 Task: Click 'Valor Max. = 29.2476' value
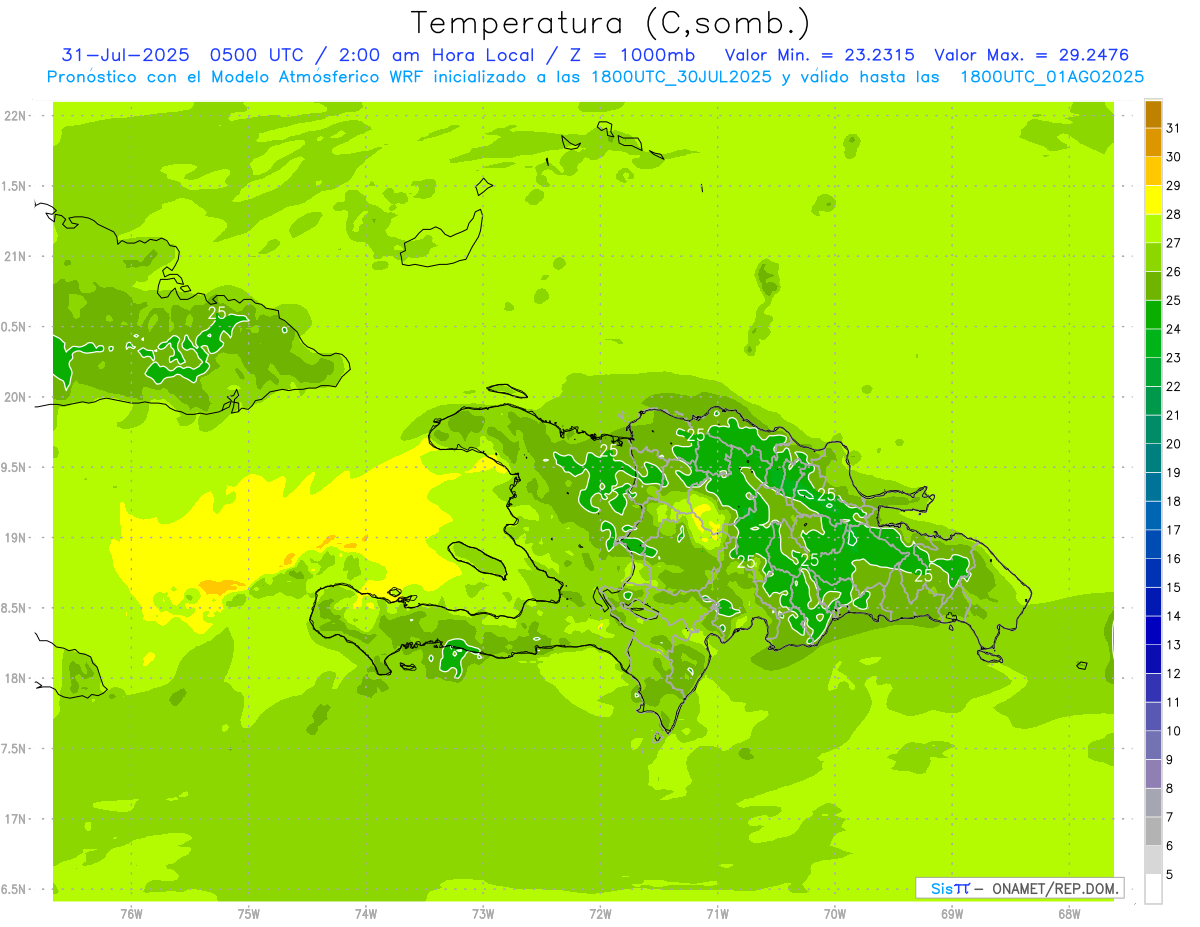click(1031, 55)
